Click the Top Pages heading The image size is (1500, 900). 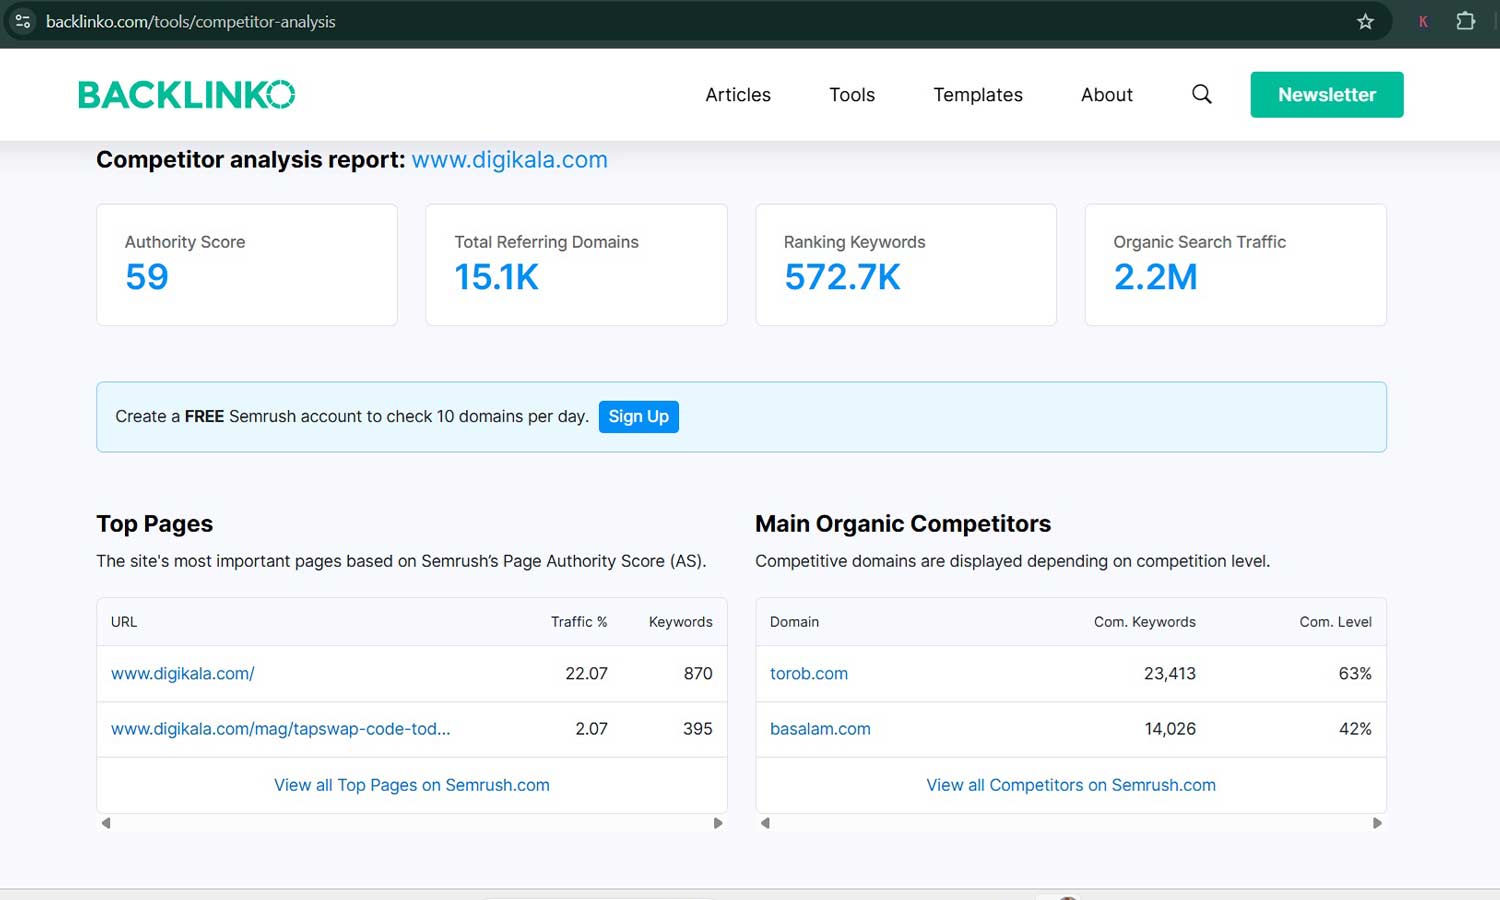155,524
